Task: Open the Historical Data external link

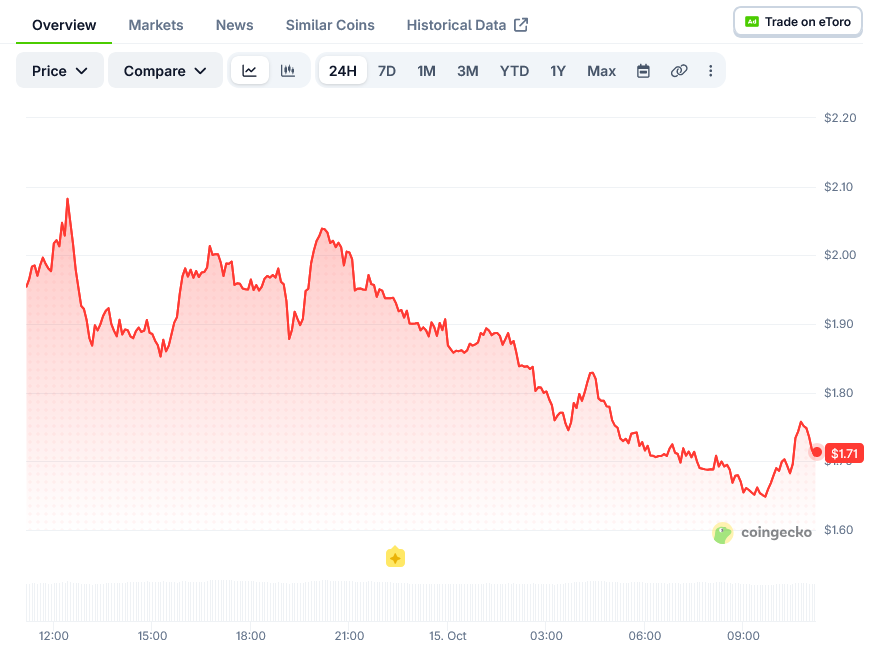Action: (467, 25)
